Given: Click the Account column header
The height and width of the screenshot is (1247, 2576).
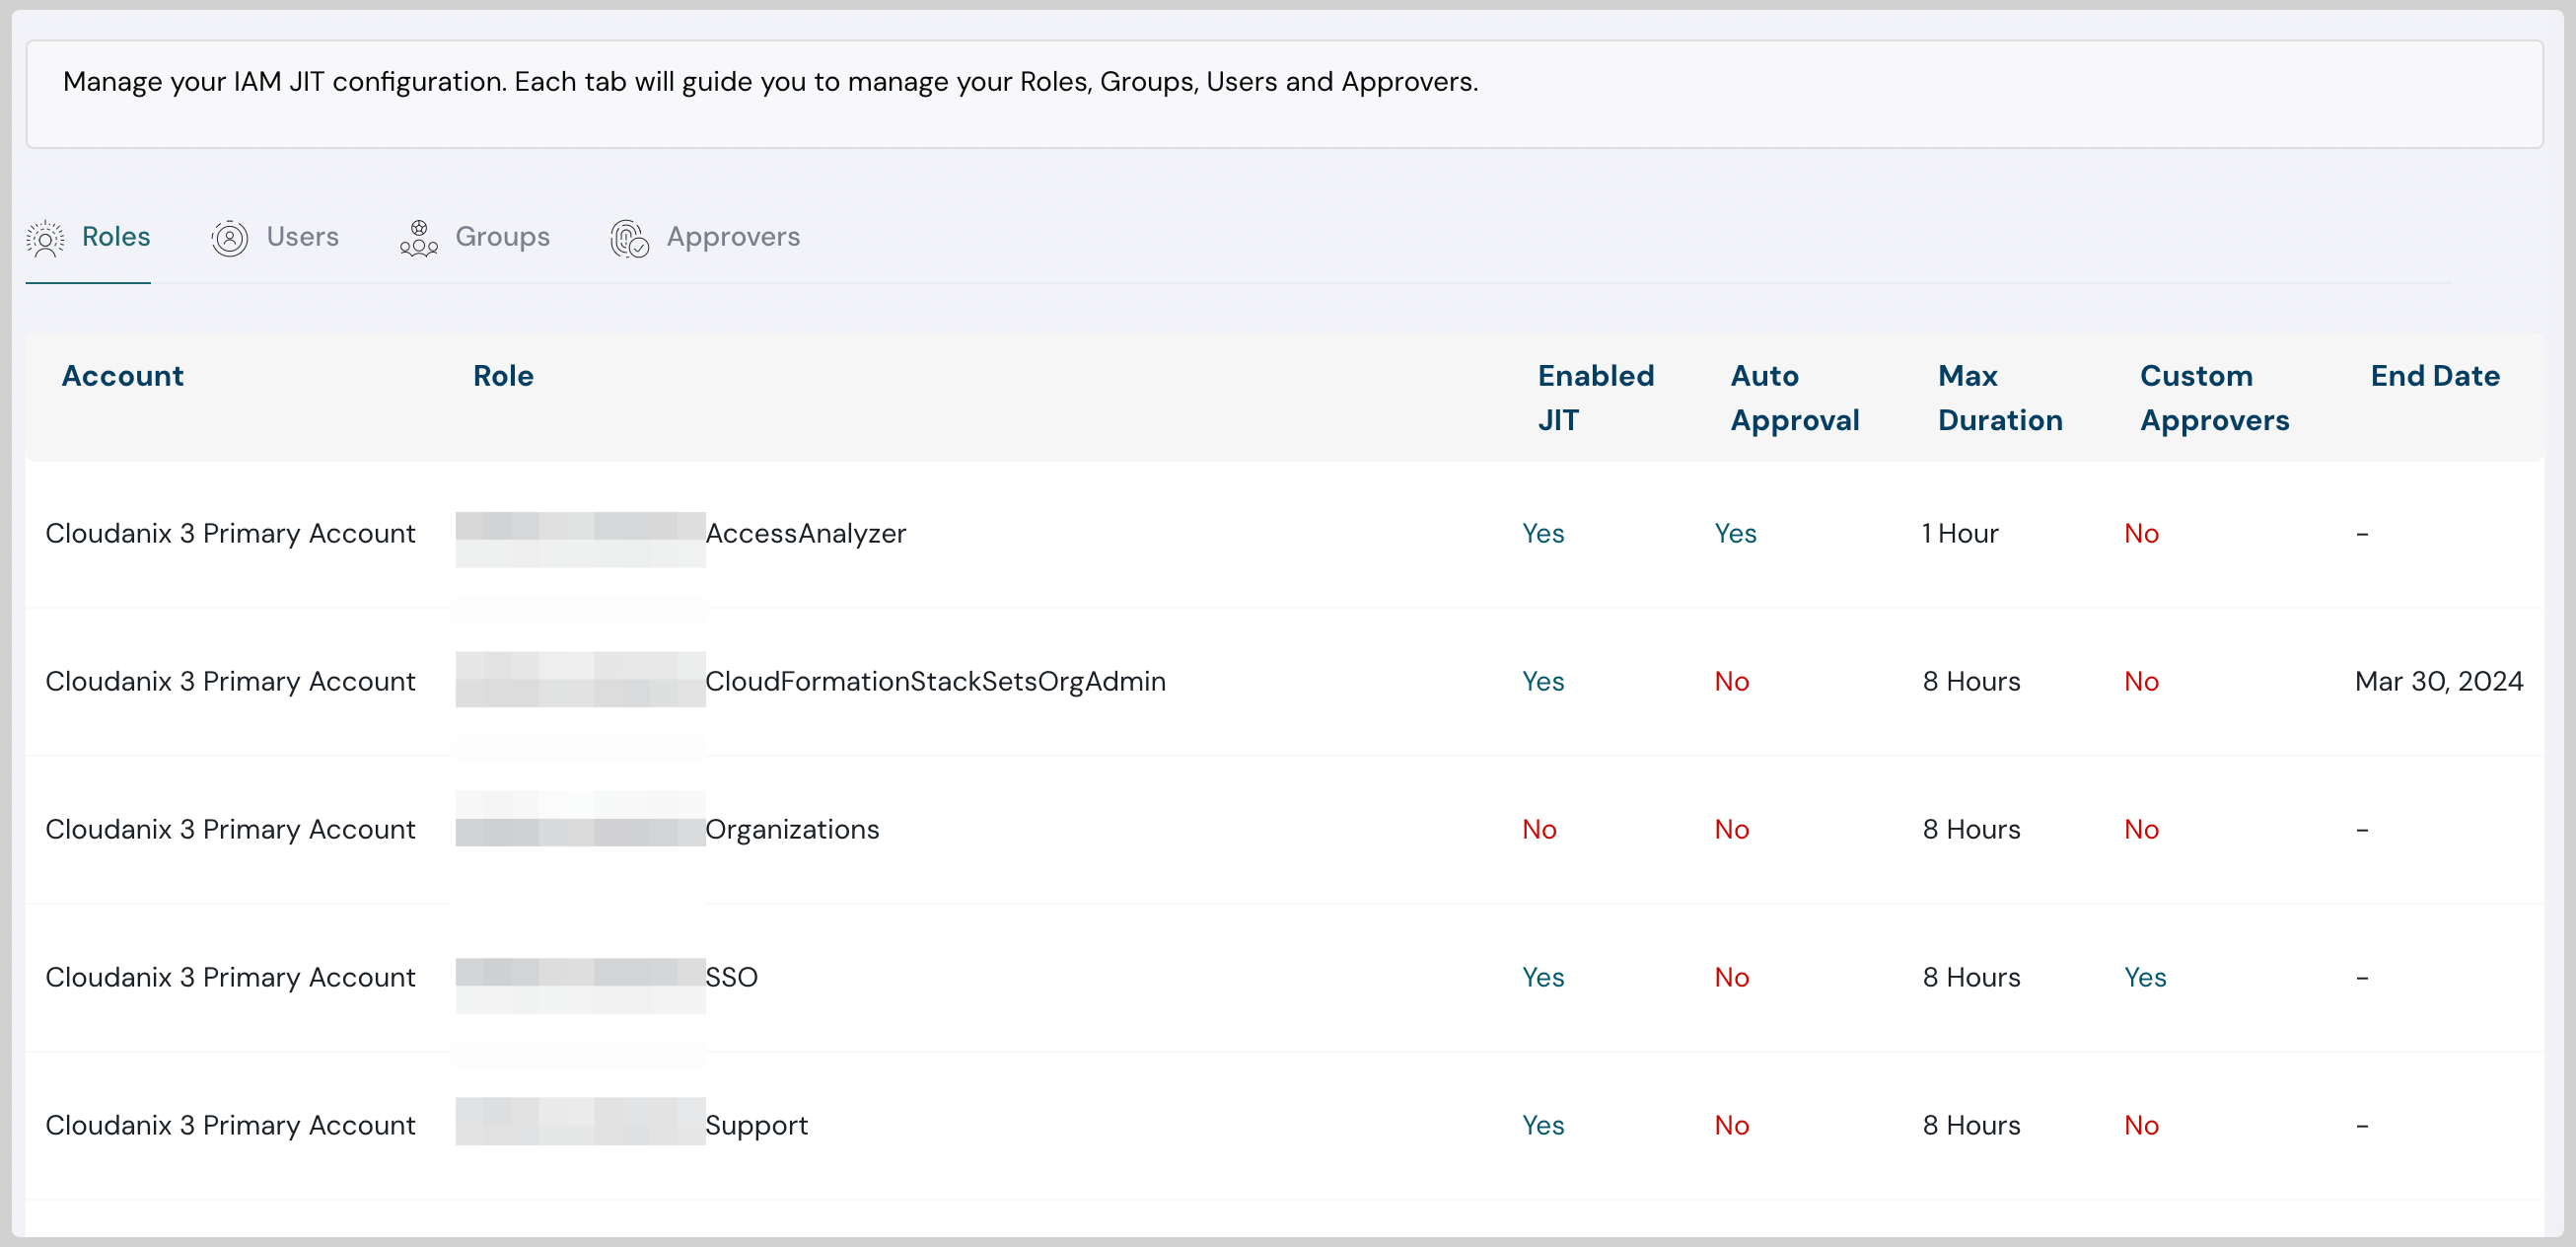Looking at the screenshot, I should tap(122, 376).
